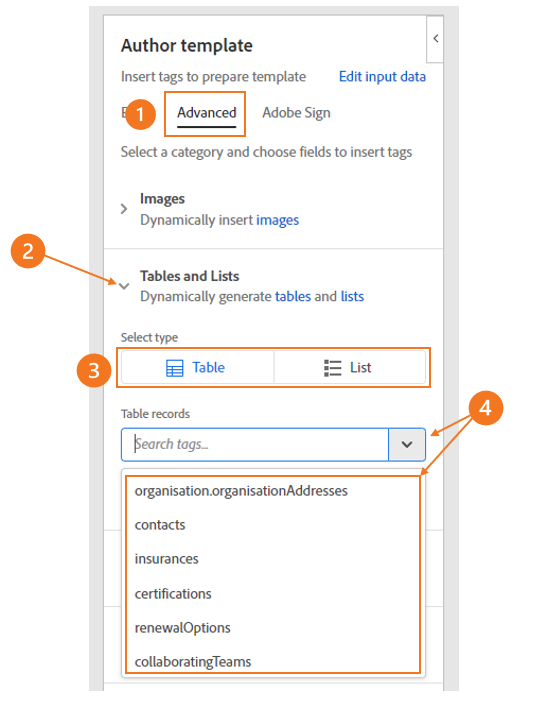This screenshot has width=556, height=703.
Task: Open the images help link
Action: click(277, 220)
